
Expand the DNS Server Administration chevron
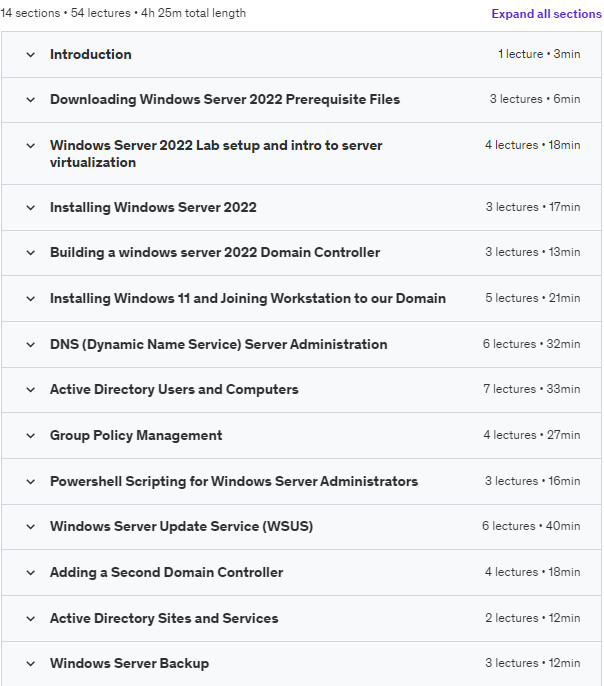[31, 345]
